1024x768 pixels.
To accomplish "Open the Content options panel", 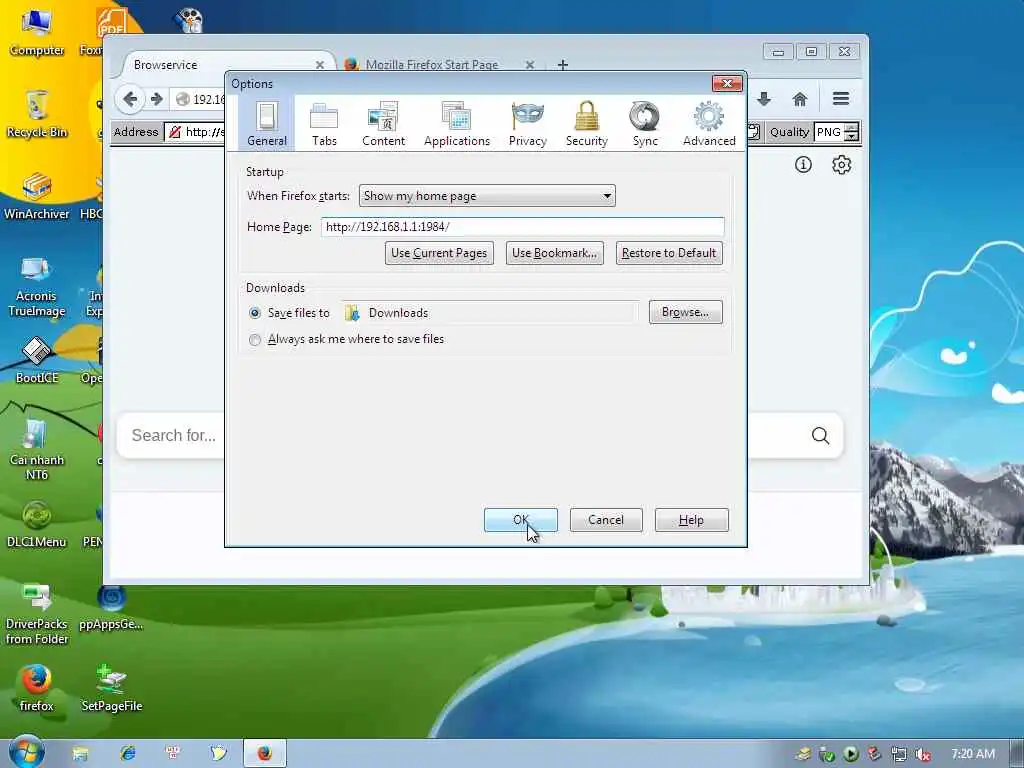I will pos(383,123).
